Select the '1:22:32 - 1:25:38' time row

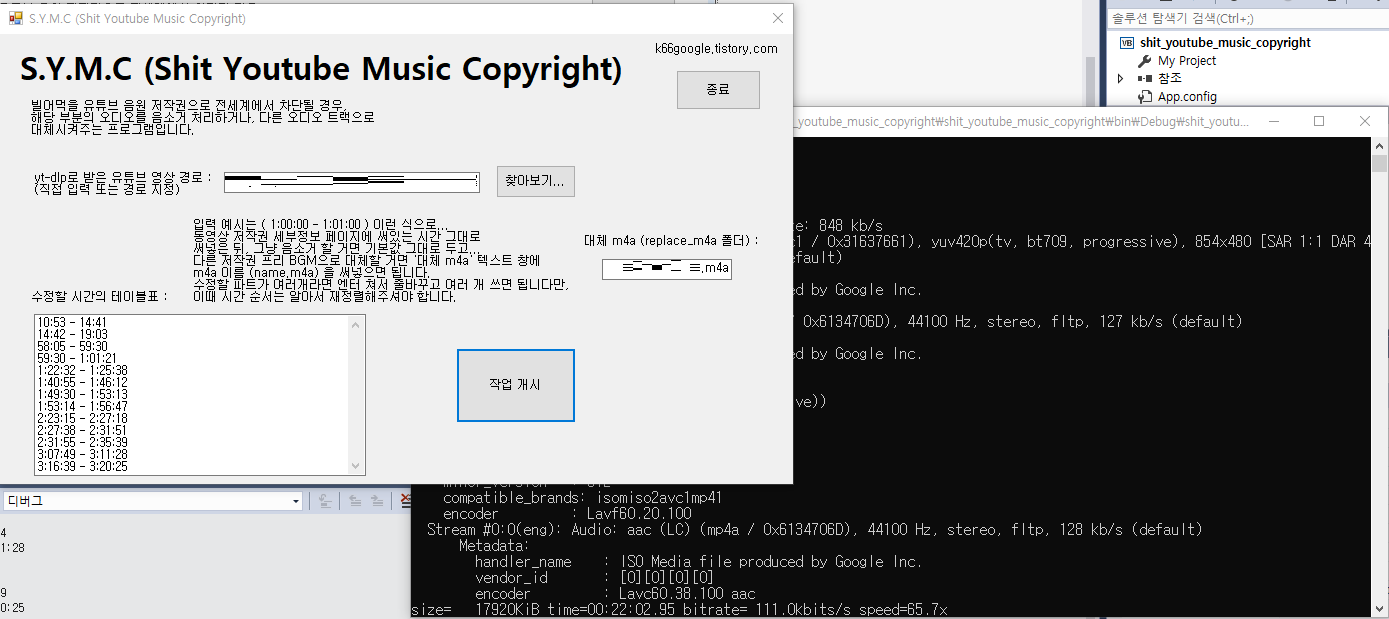click(x=81, y=370)
